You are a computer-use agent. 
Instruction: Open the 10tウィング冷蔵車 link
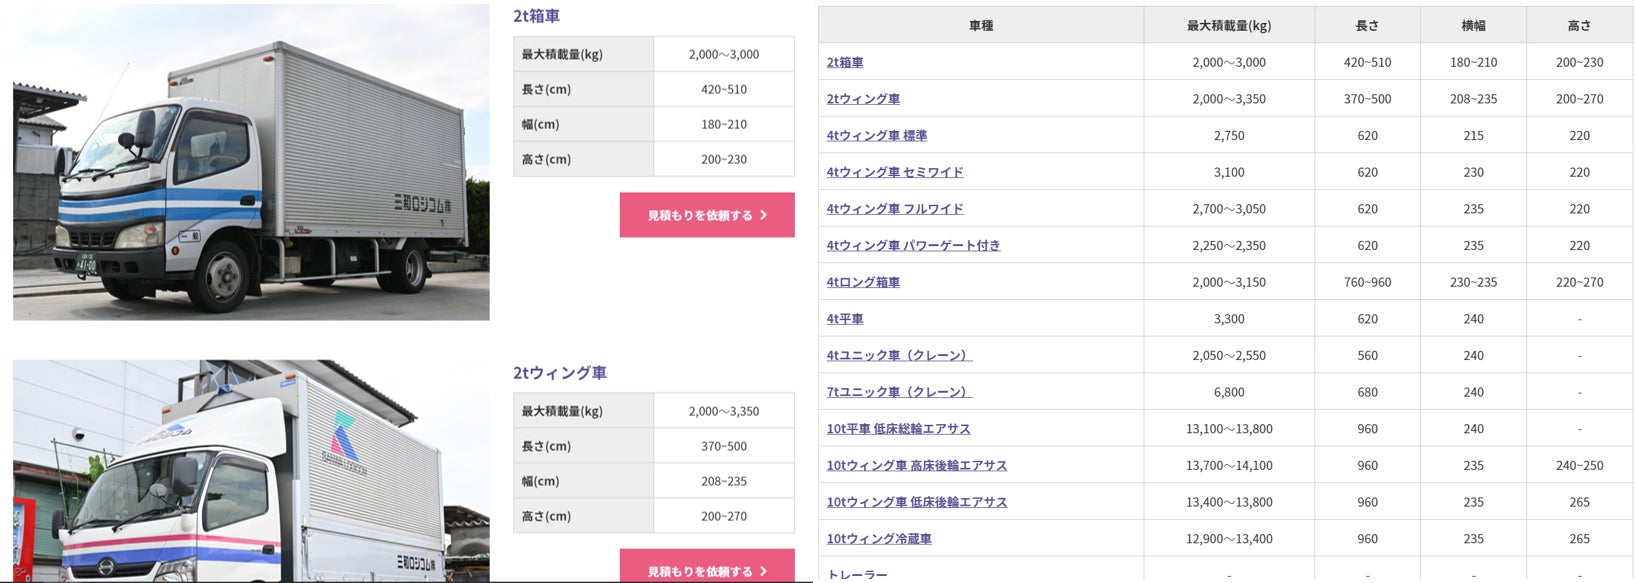pos(879,539)
